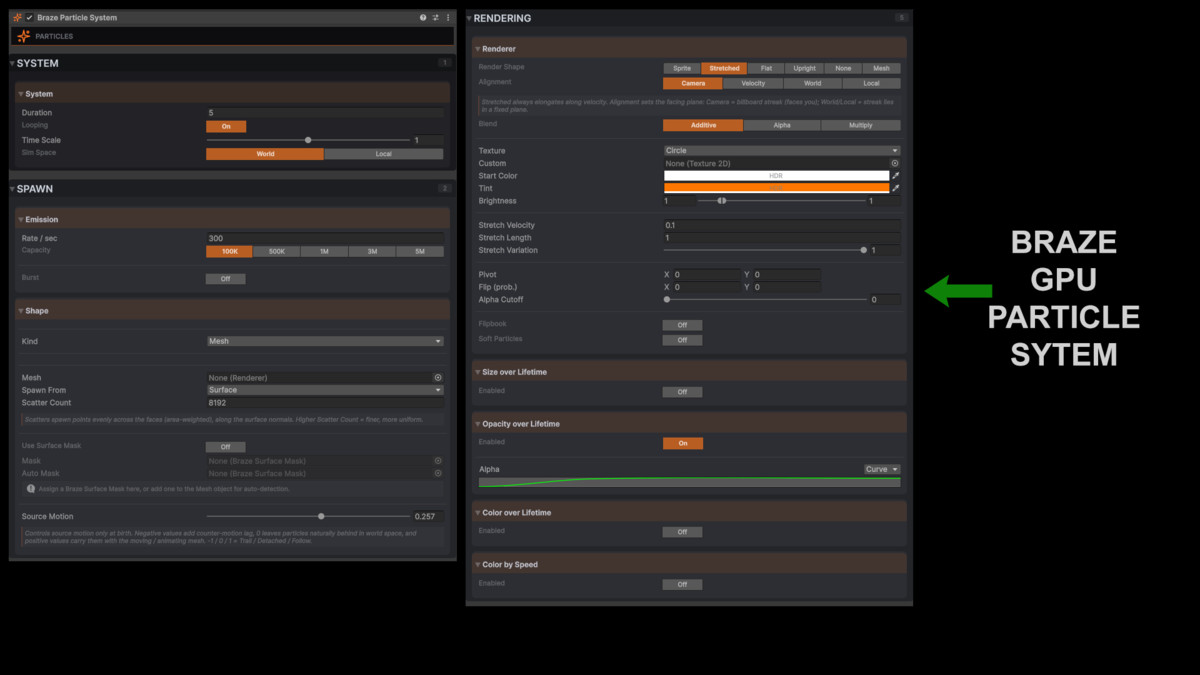1200x675 pixels.
Task: Click the Time Scale slider handle
Action: (x=308, y=140)
